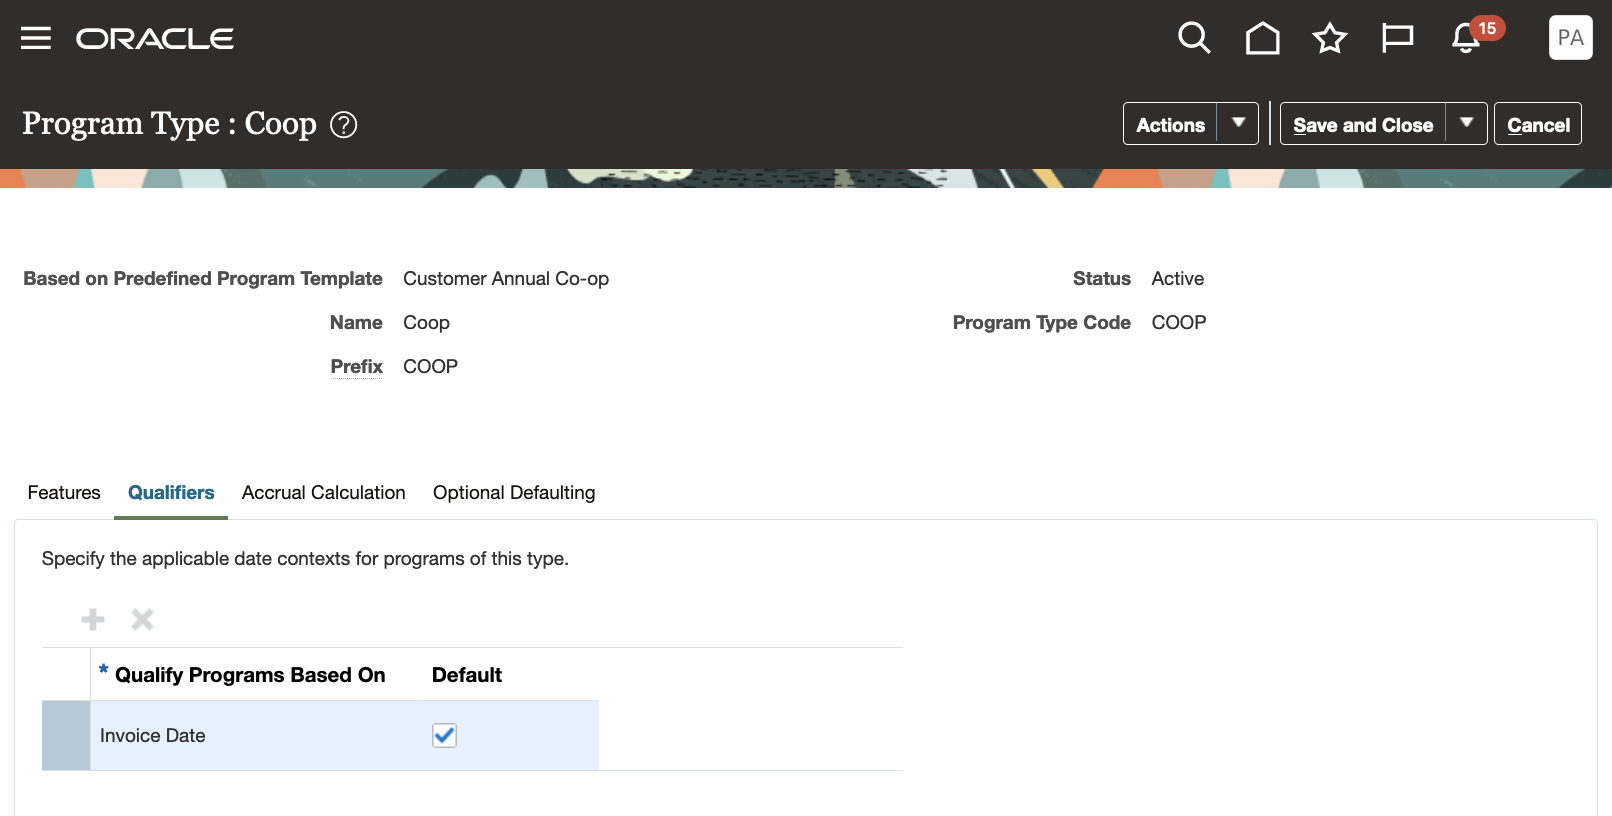Expand the Actions dropdown arrow
The image size is (1612, 816).
[x=1238, y=124]
